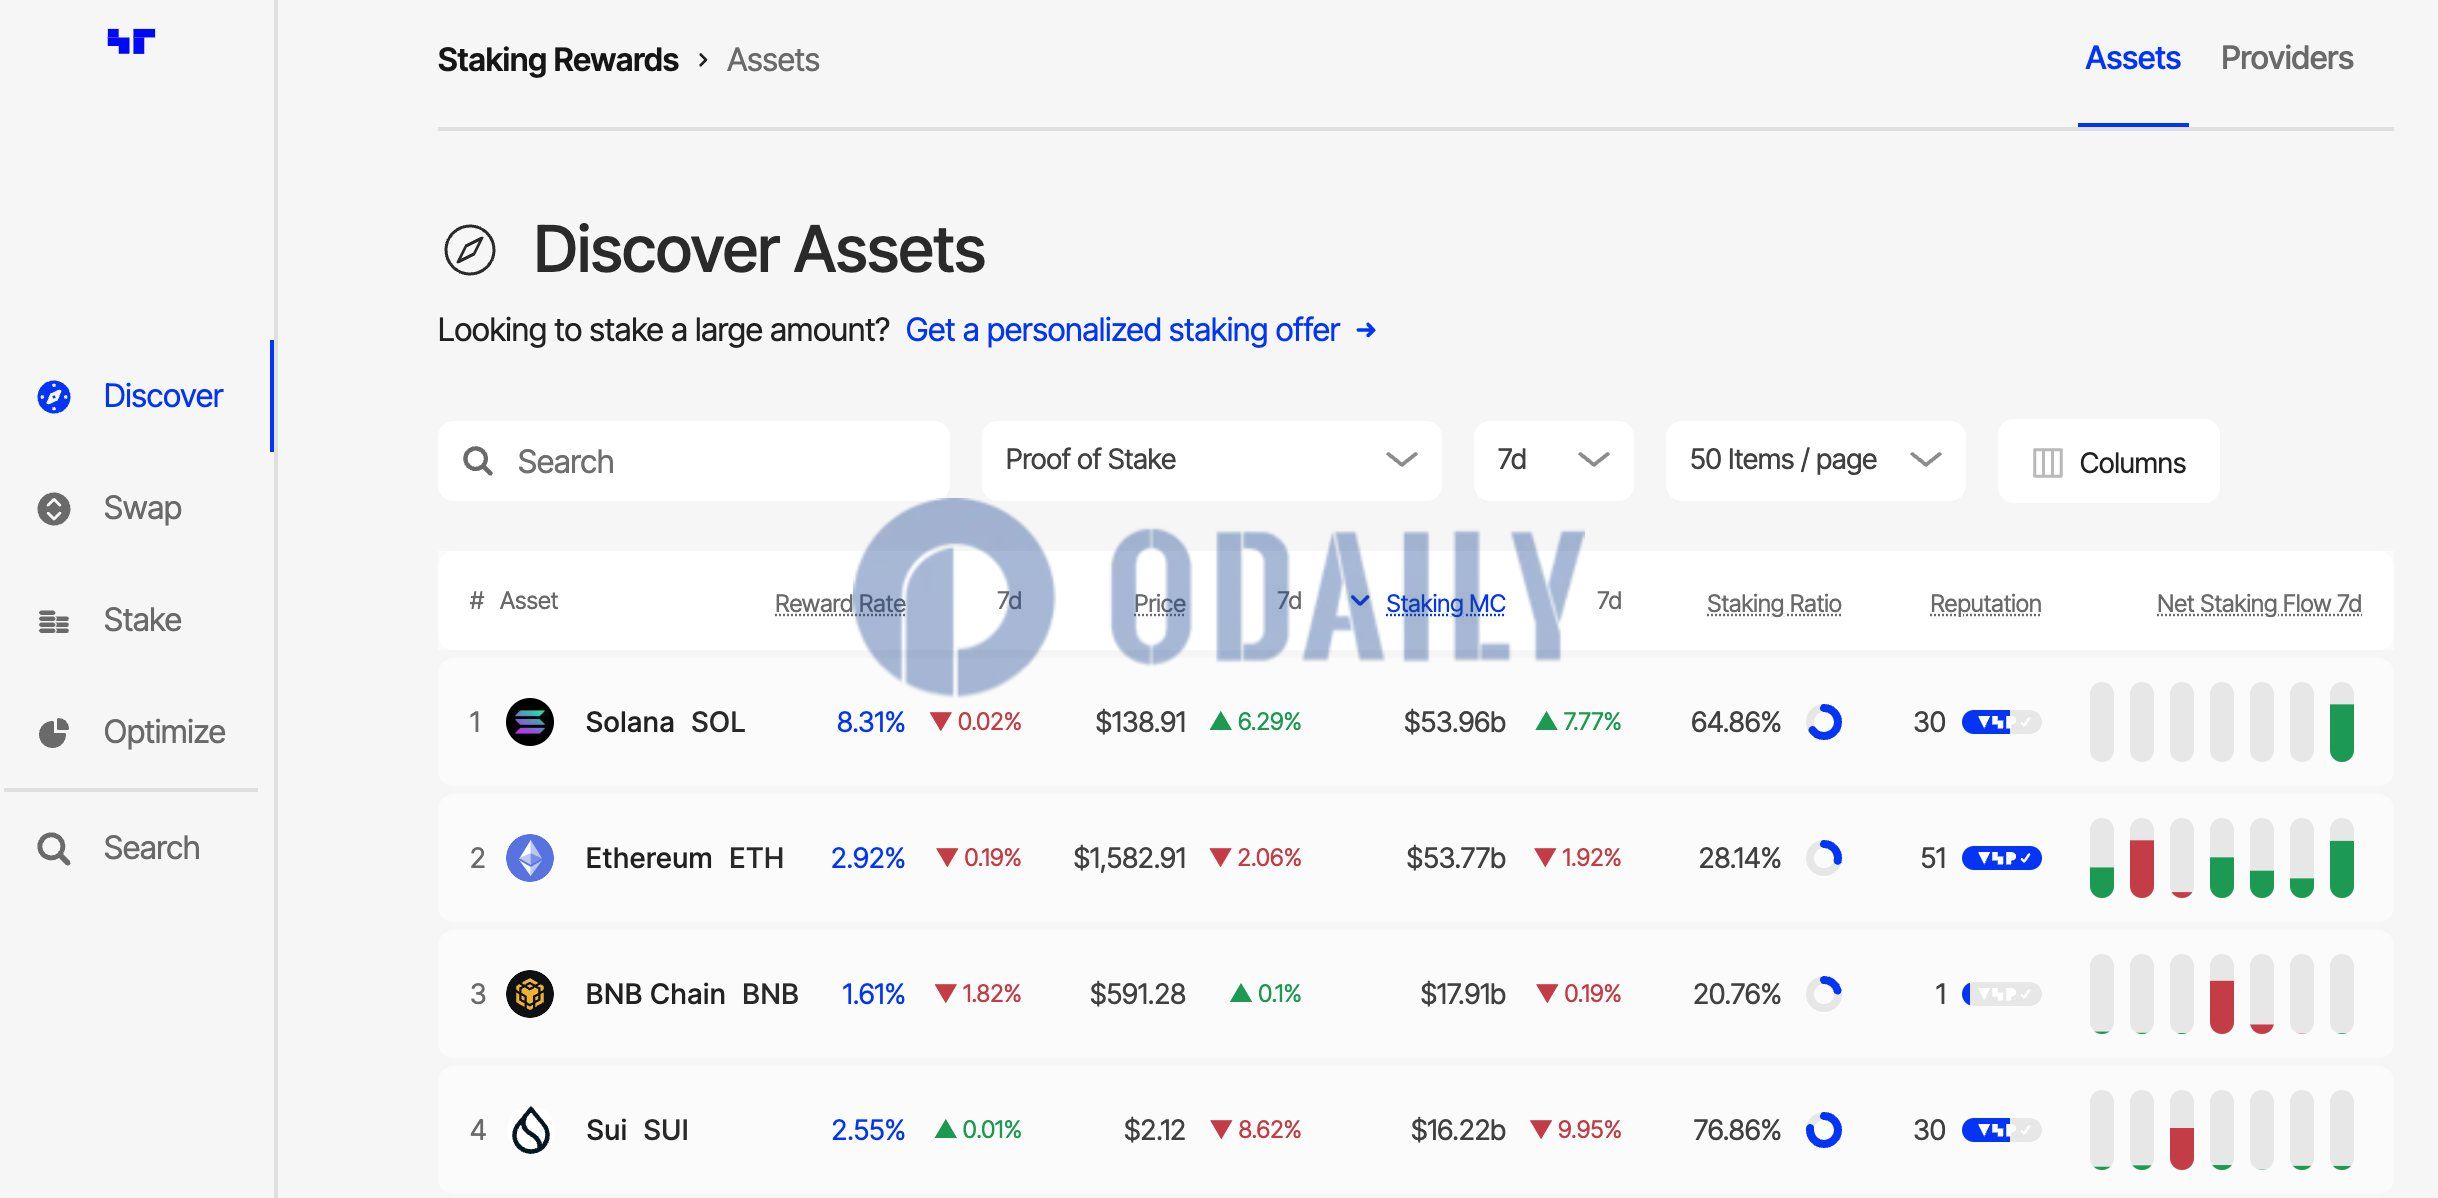Open the Discover compass icon in sidebar
2438x1198 pixels.
coord(54,397)
